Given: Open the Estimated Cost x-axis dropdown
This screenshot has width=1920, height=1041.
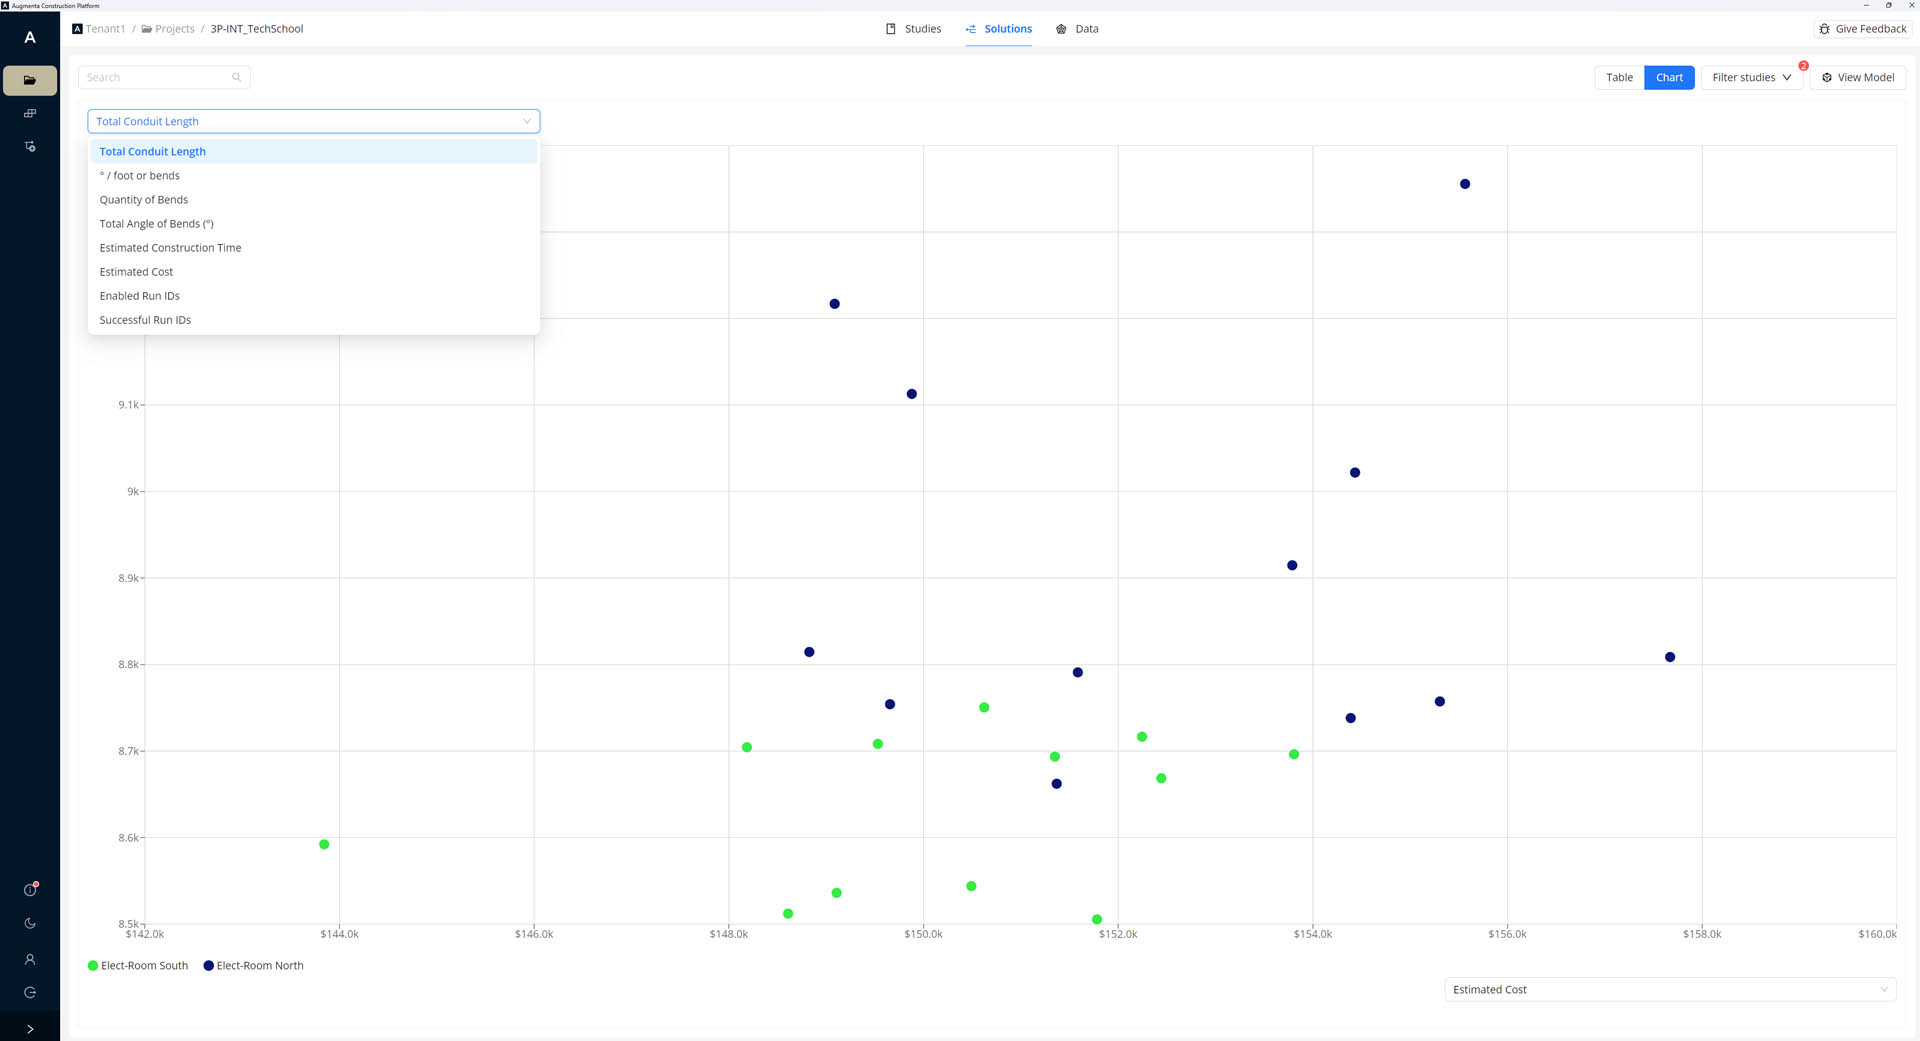Looking at the screenshot, I should [1669, 990].
